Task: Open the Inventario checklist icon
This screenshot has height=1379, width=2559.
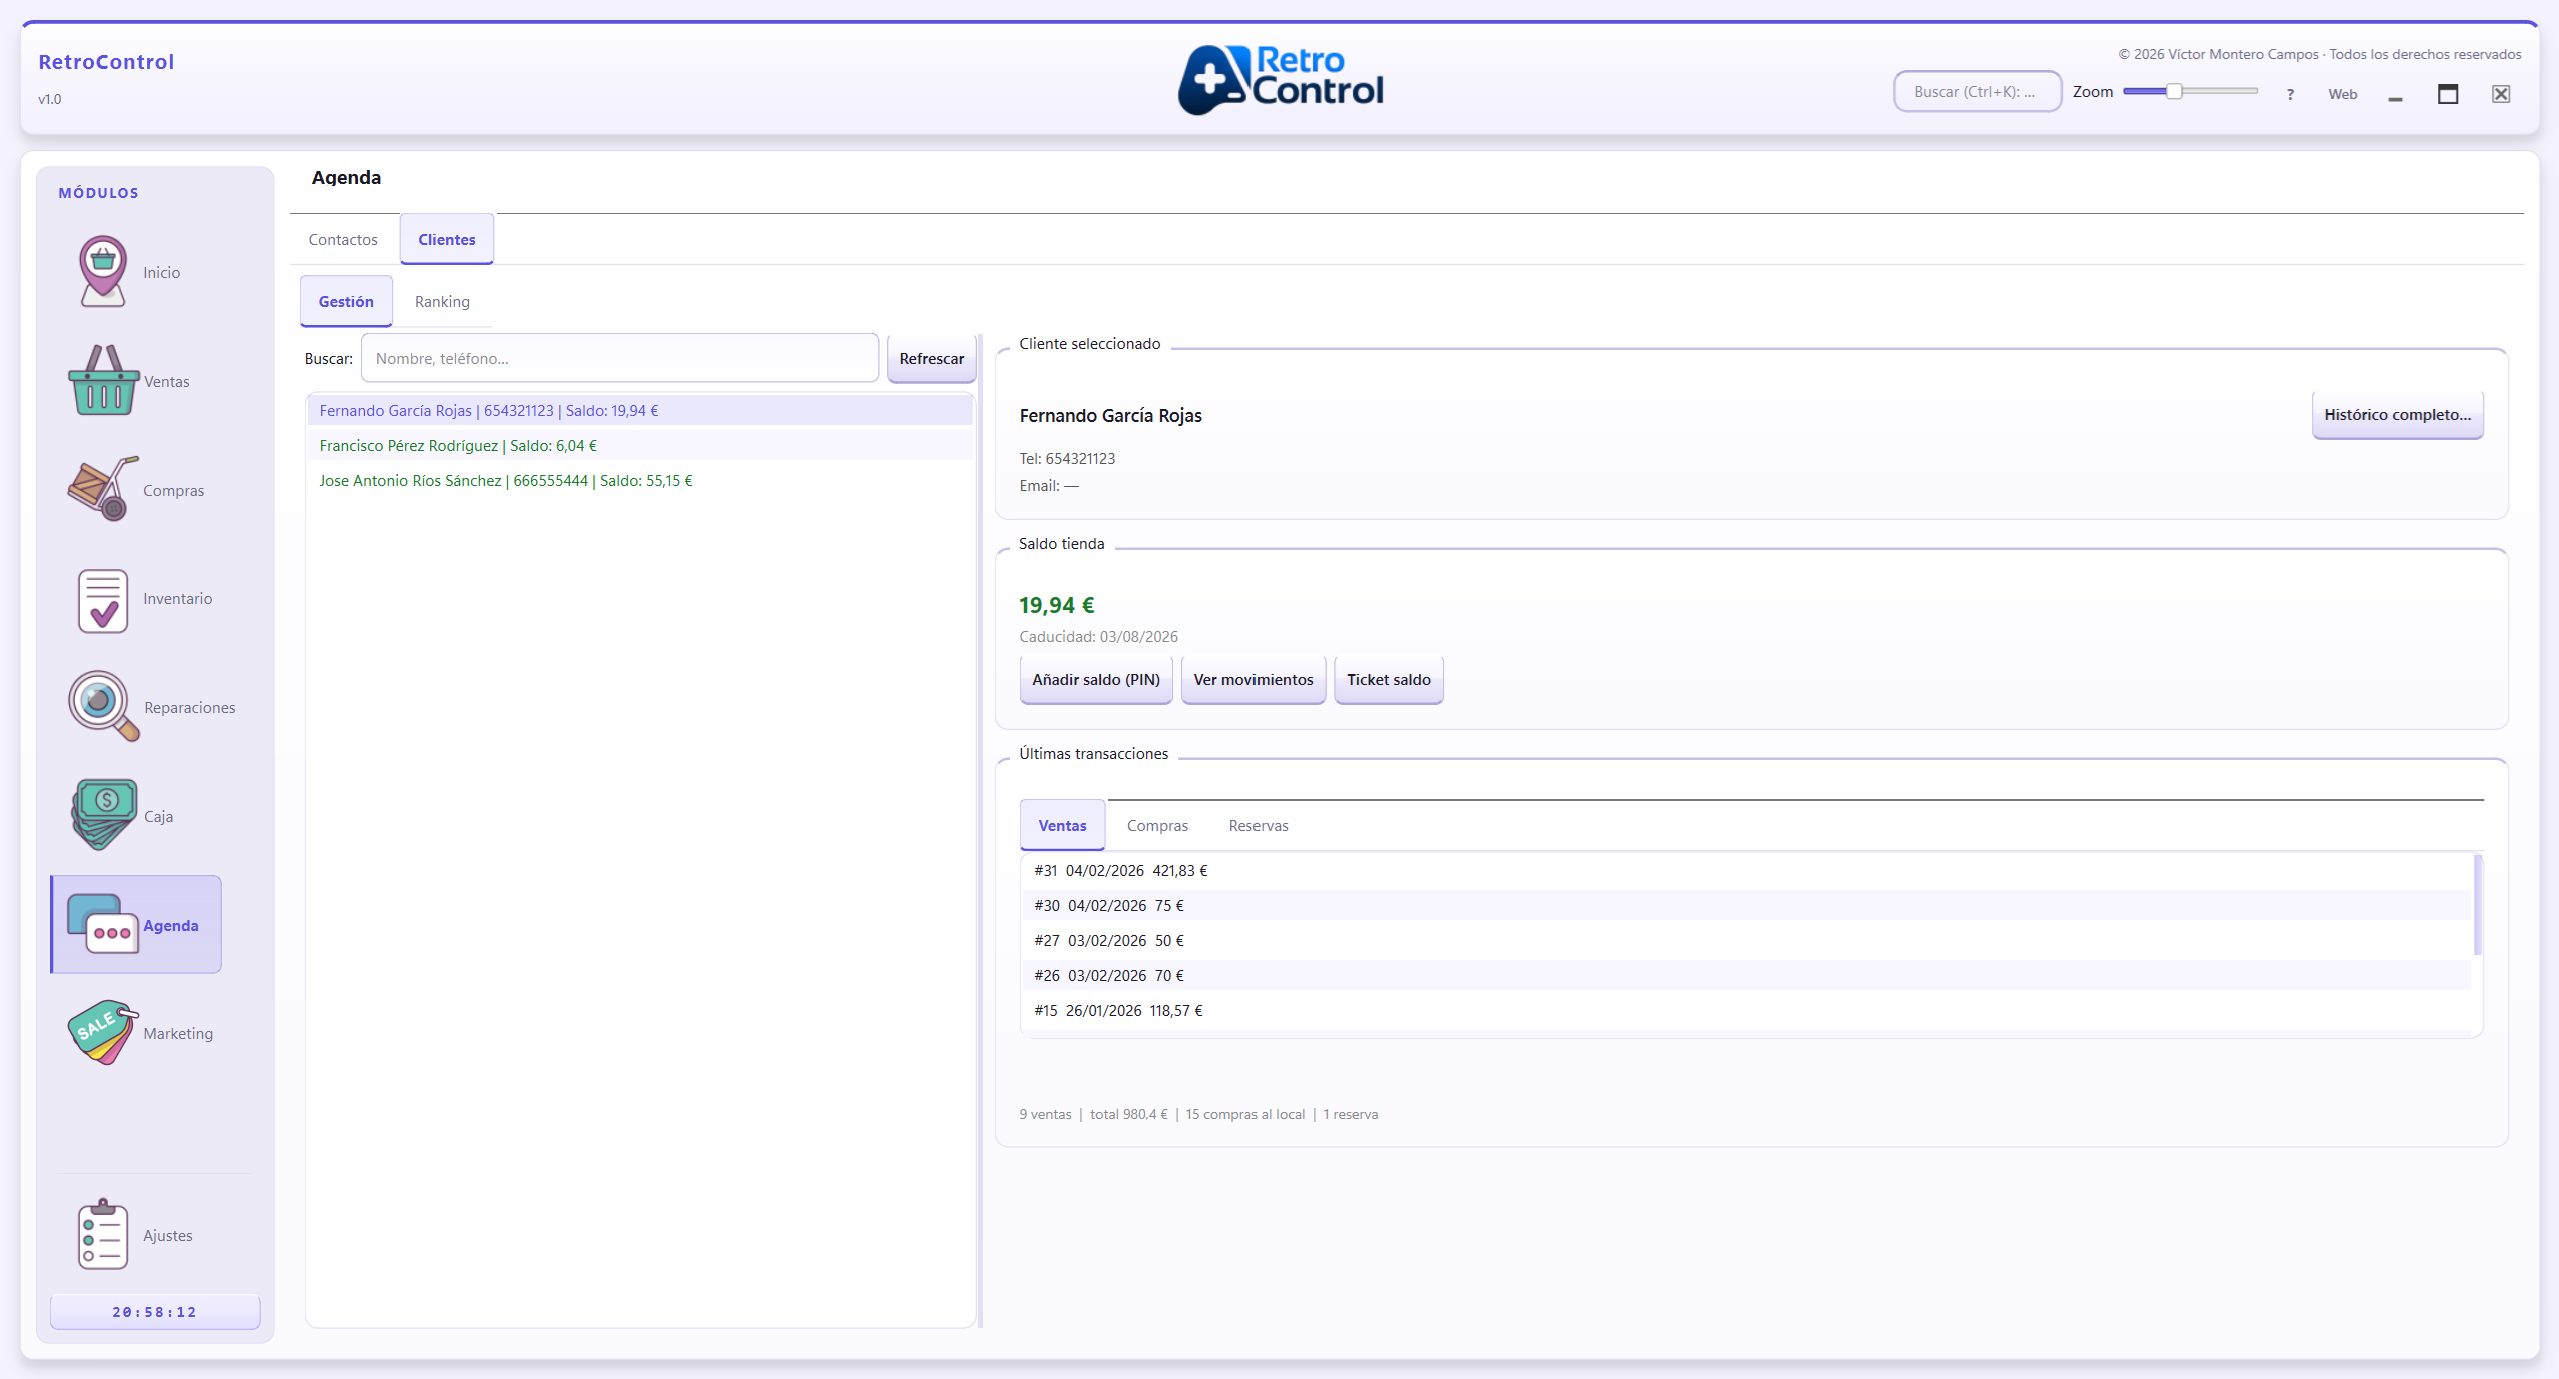Action: click(103, 599)
